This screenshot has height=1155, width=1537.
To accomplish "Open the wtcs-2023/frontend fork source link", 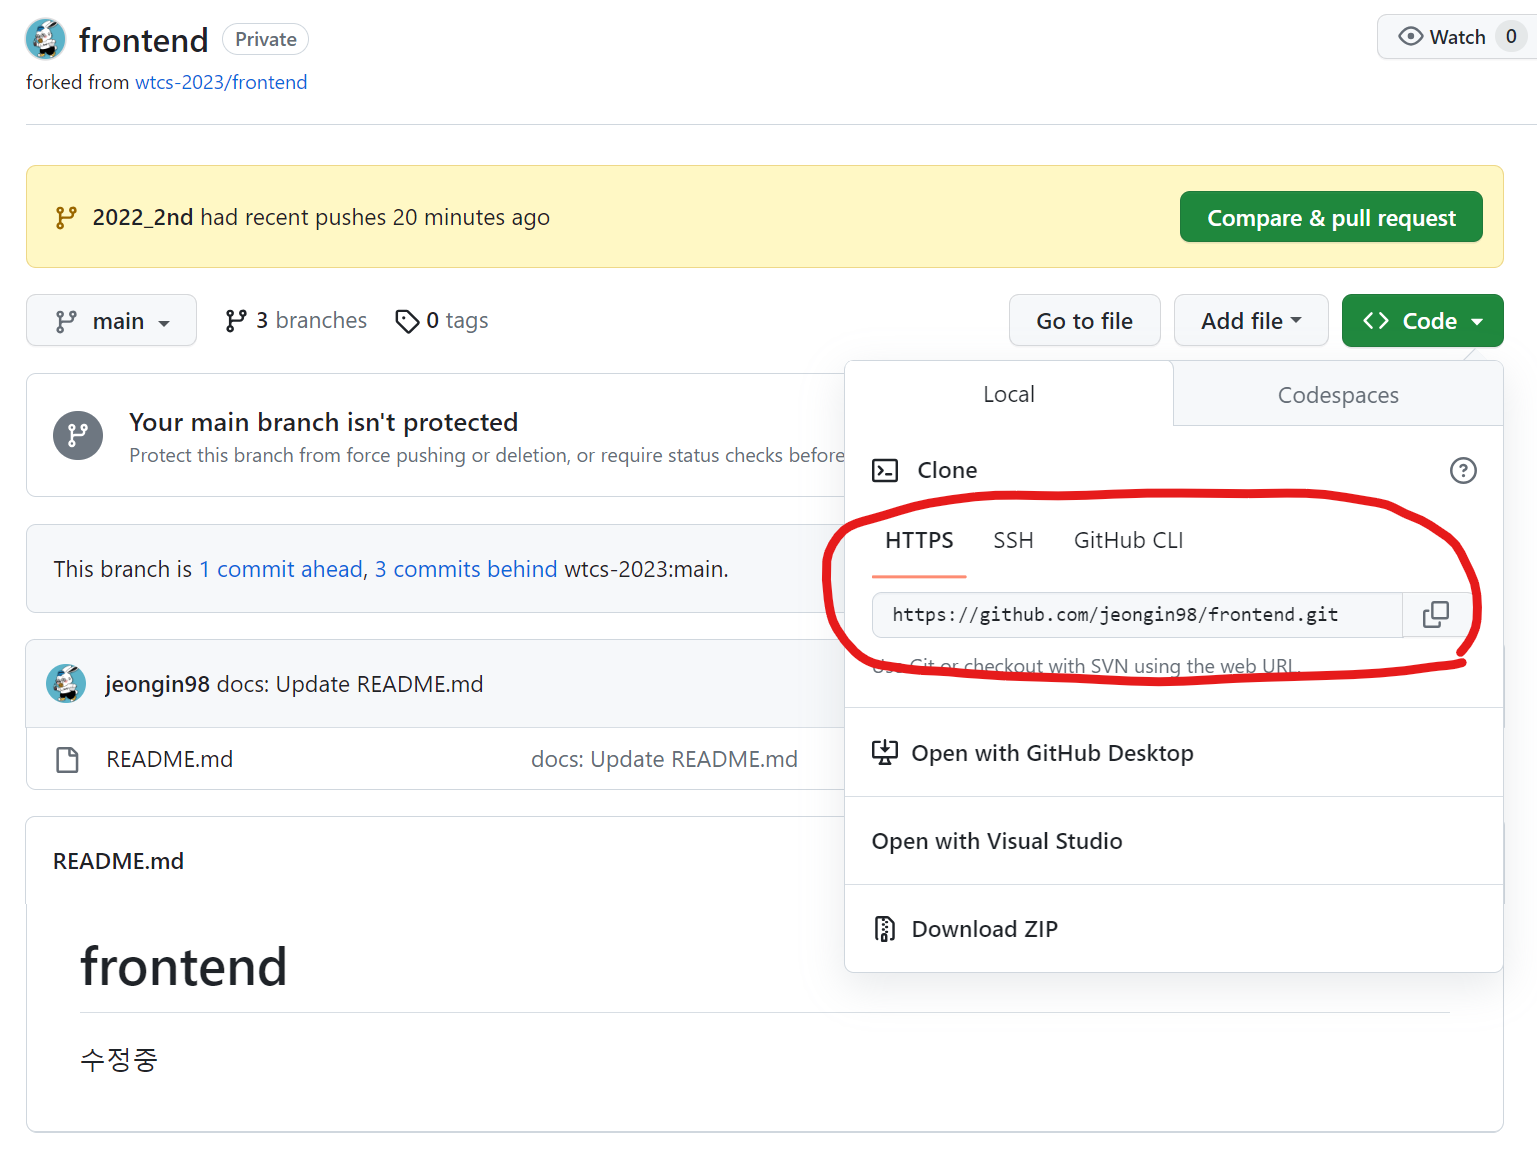I will coord(221,82).
